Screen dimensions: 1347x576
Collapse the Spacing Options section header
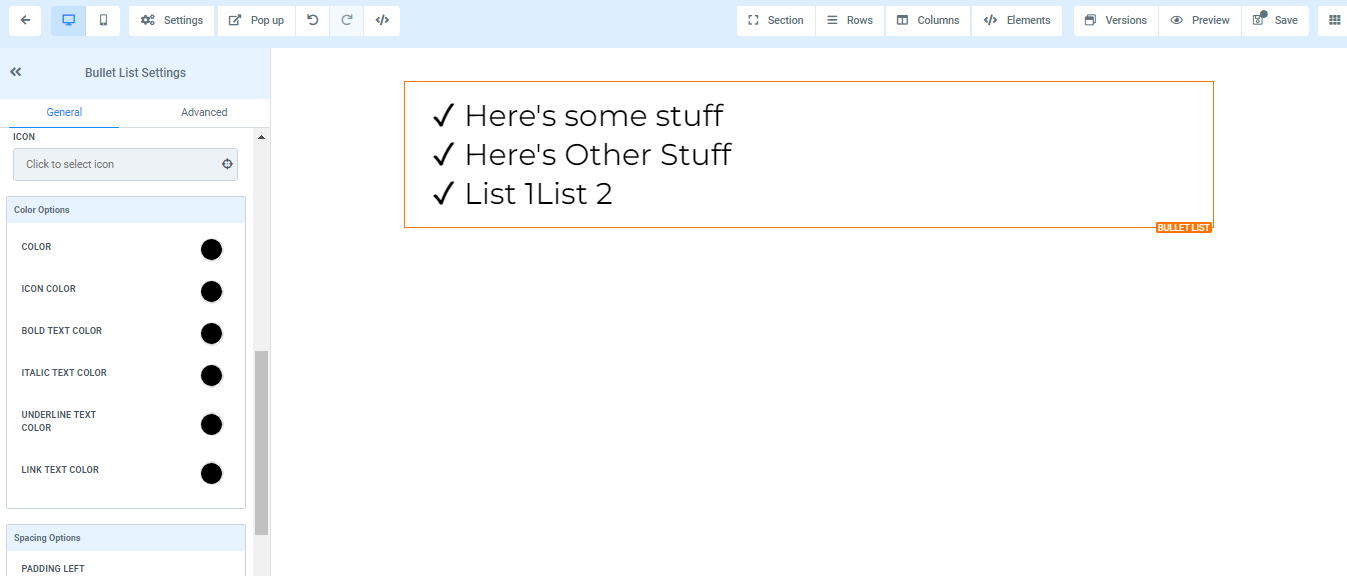coord(126,538)
